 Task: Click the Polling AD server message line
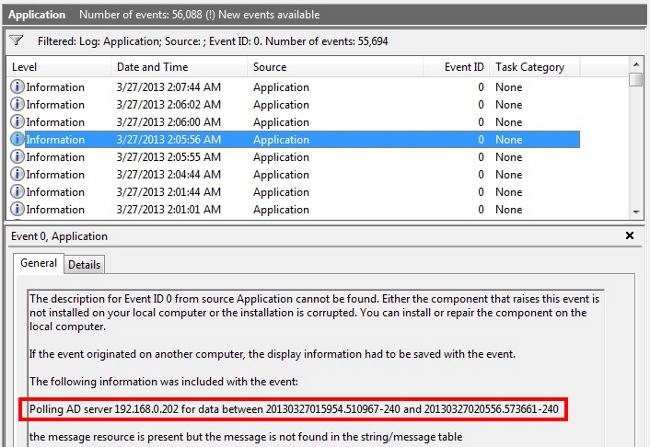pyautogui.click(x=293, y=409)
